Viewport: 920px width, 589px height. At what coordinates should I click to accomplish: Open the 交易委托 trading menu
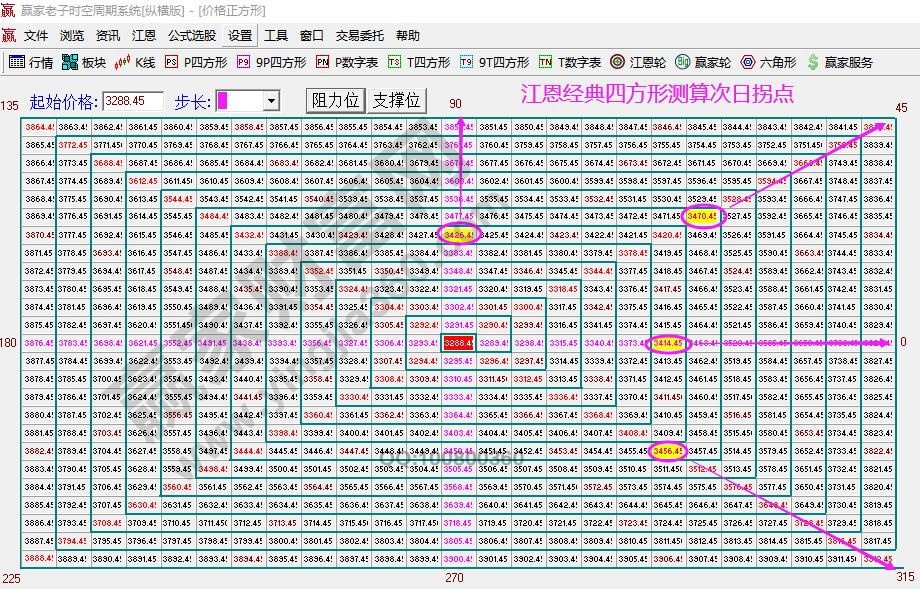click(x=359, y=35)
